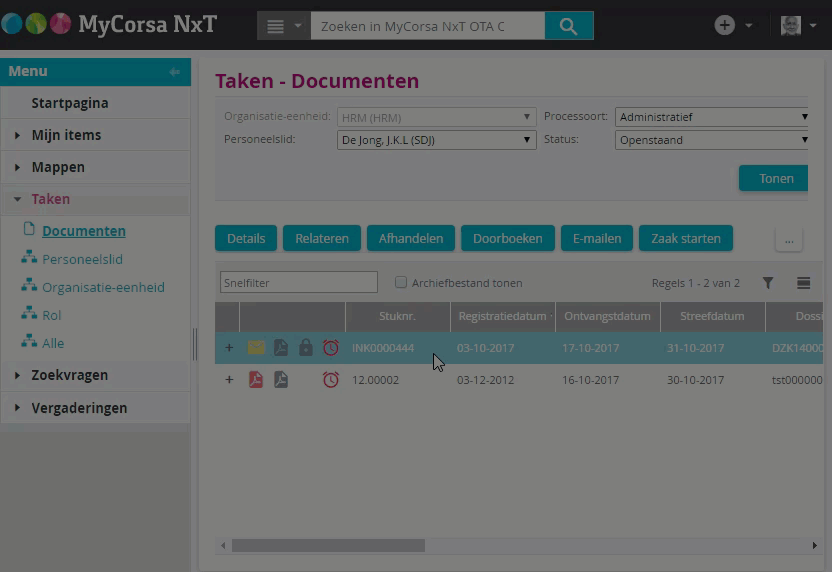
Task: Expand the Vergaderingen section
Action: click(x=18, y=408)
